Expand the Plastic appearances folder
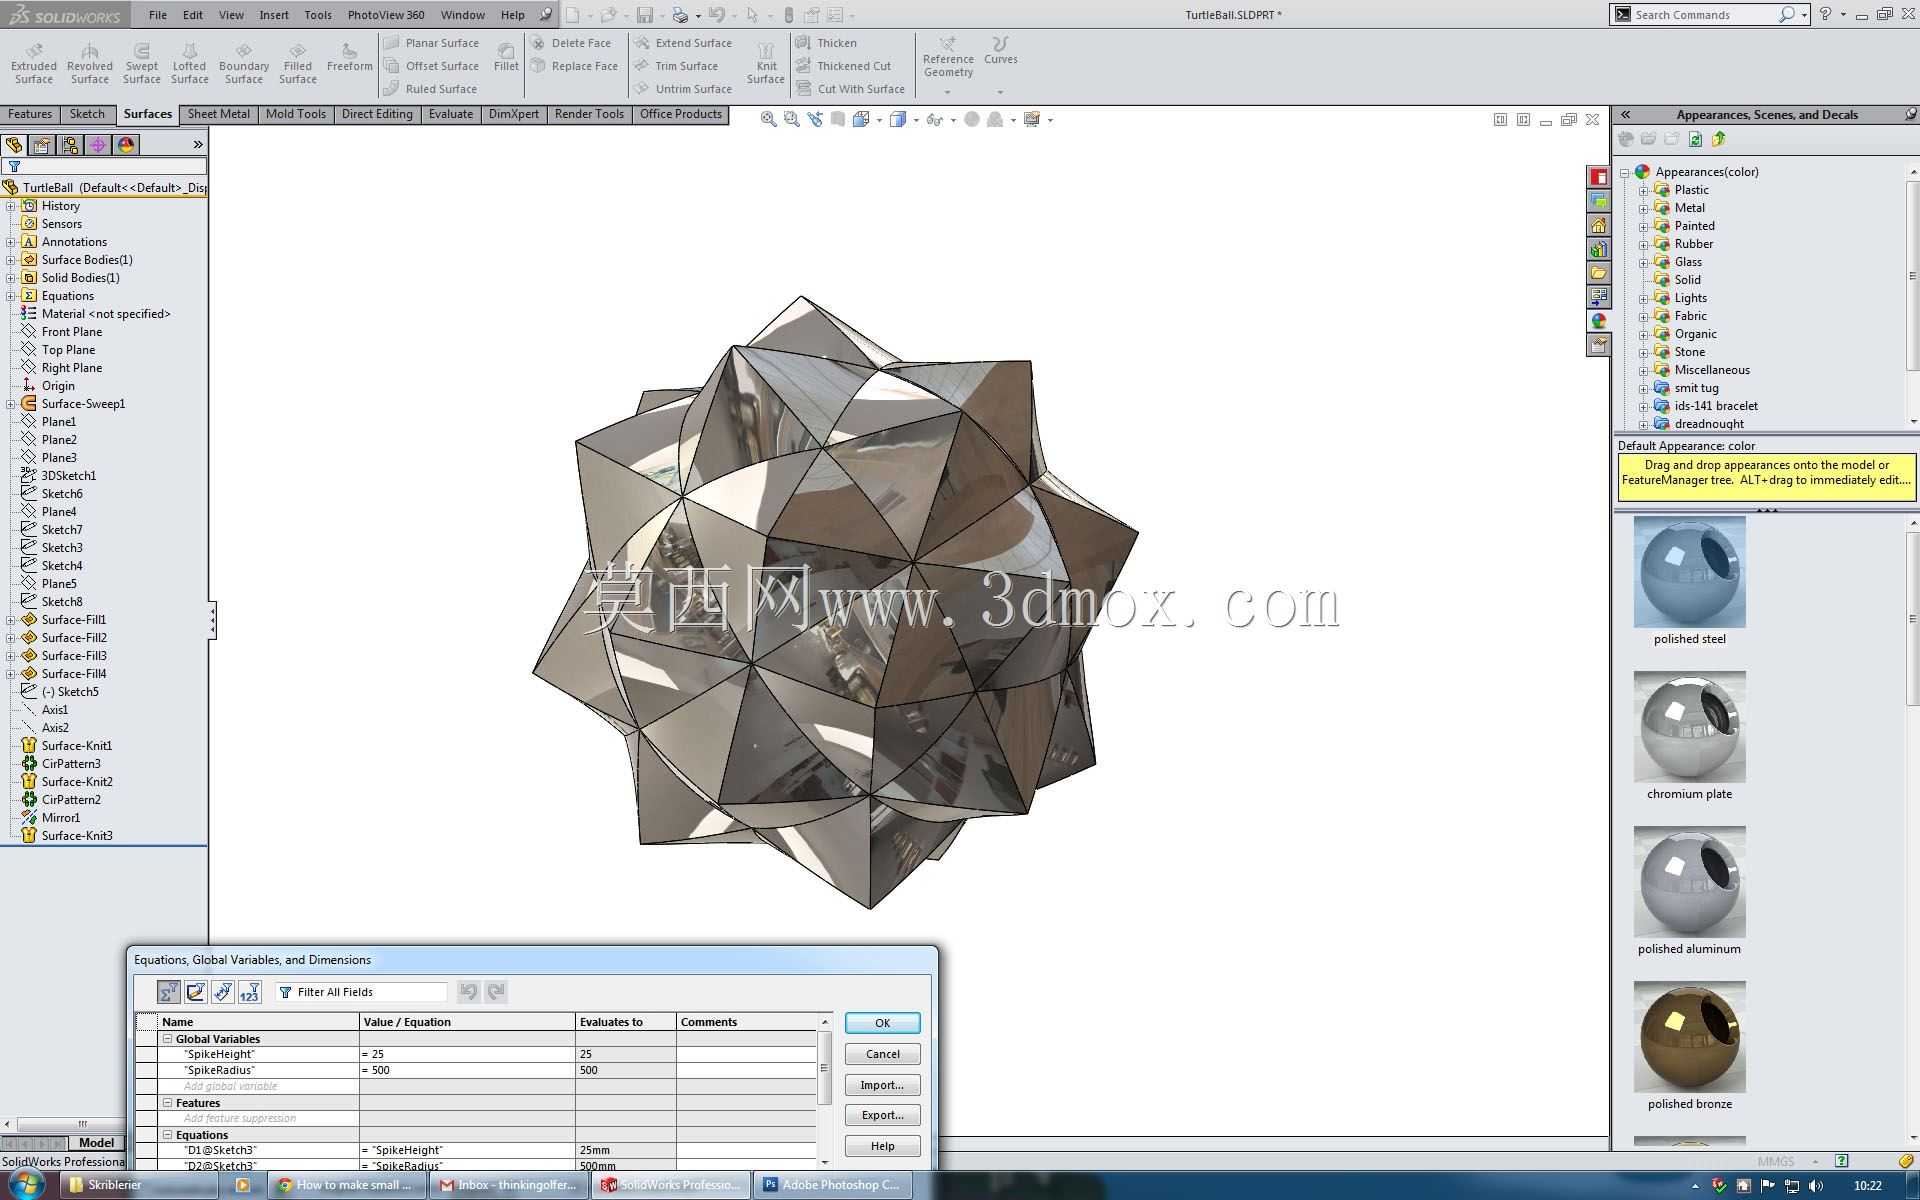Image resolution: width=1920 pixels, height=1200 pixels. (x=1643, y=190)
